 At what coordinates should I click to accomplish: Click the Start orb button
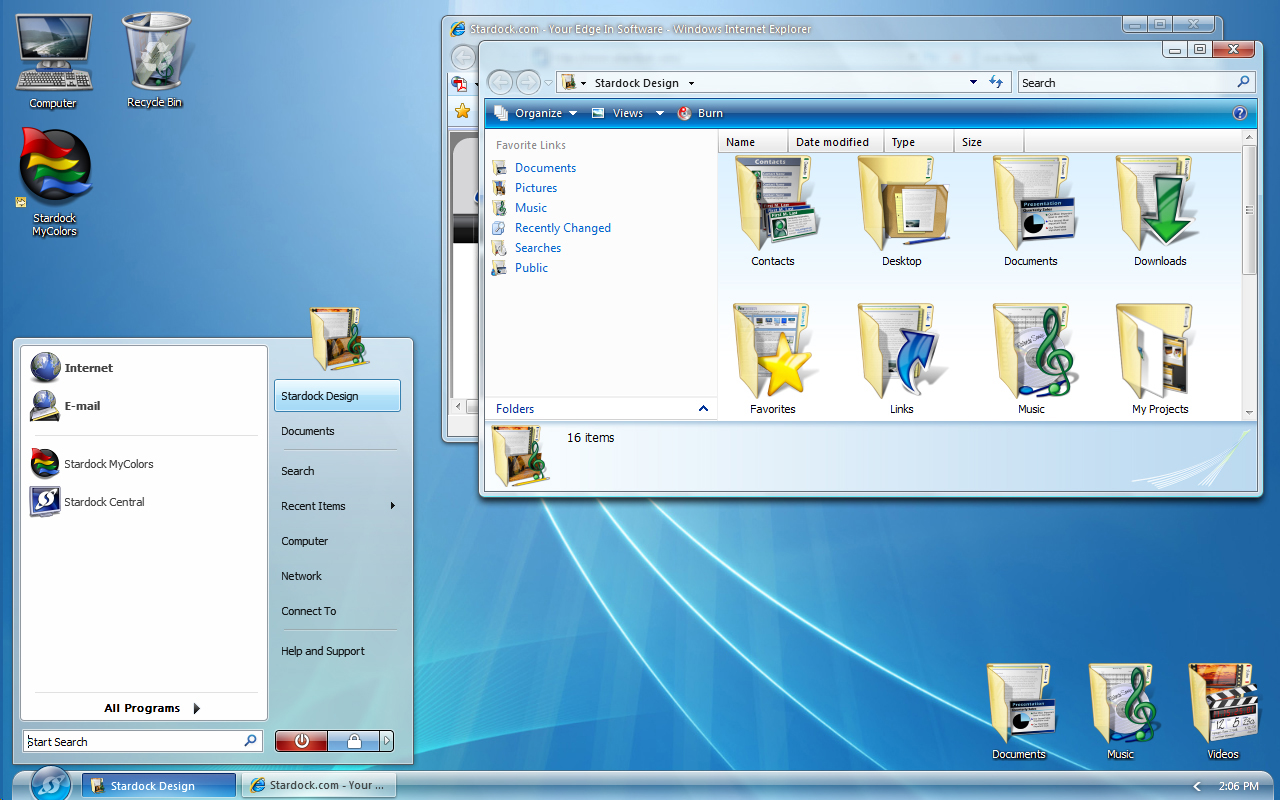click(50, 784)
